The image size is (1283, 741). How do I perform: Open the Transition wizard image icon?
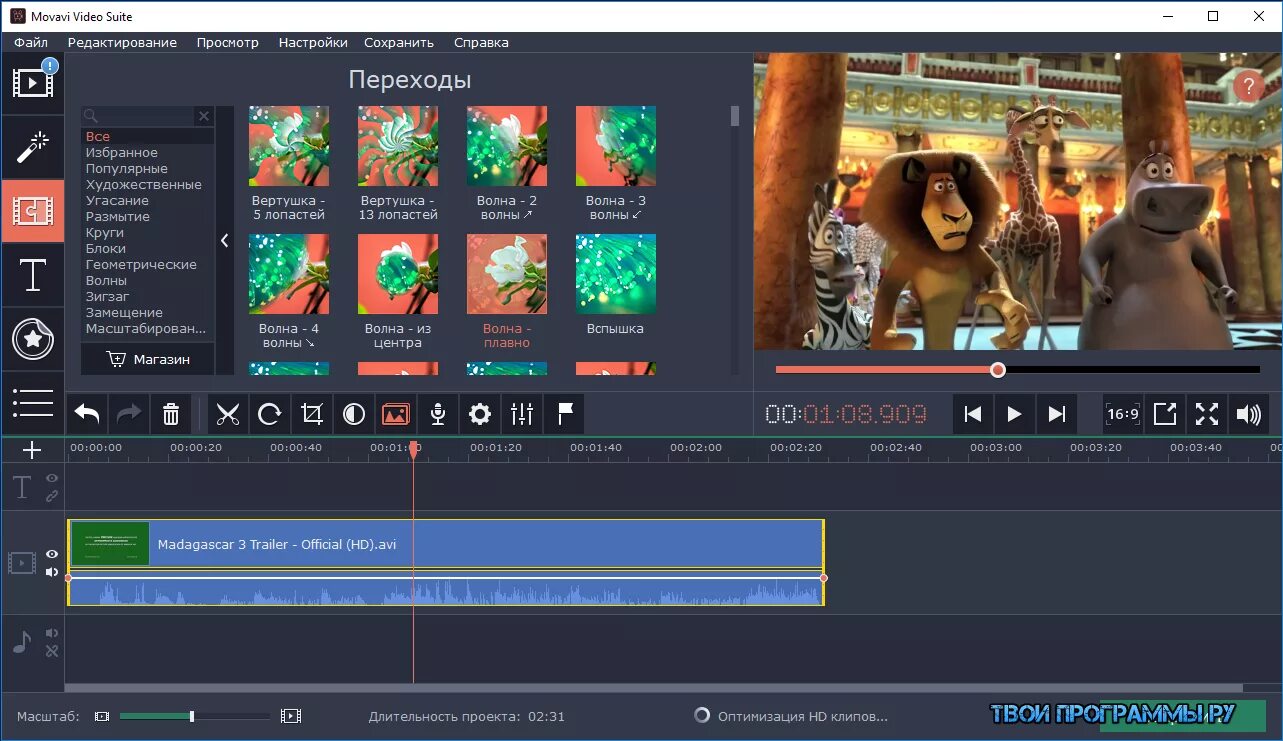pyautogui.click(x=396, y=413)
